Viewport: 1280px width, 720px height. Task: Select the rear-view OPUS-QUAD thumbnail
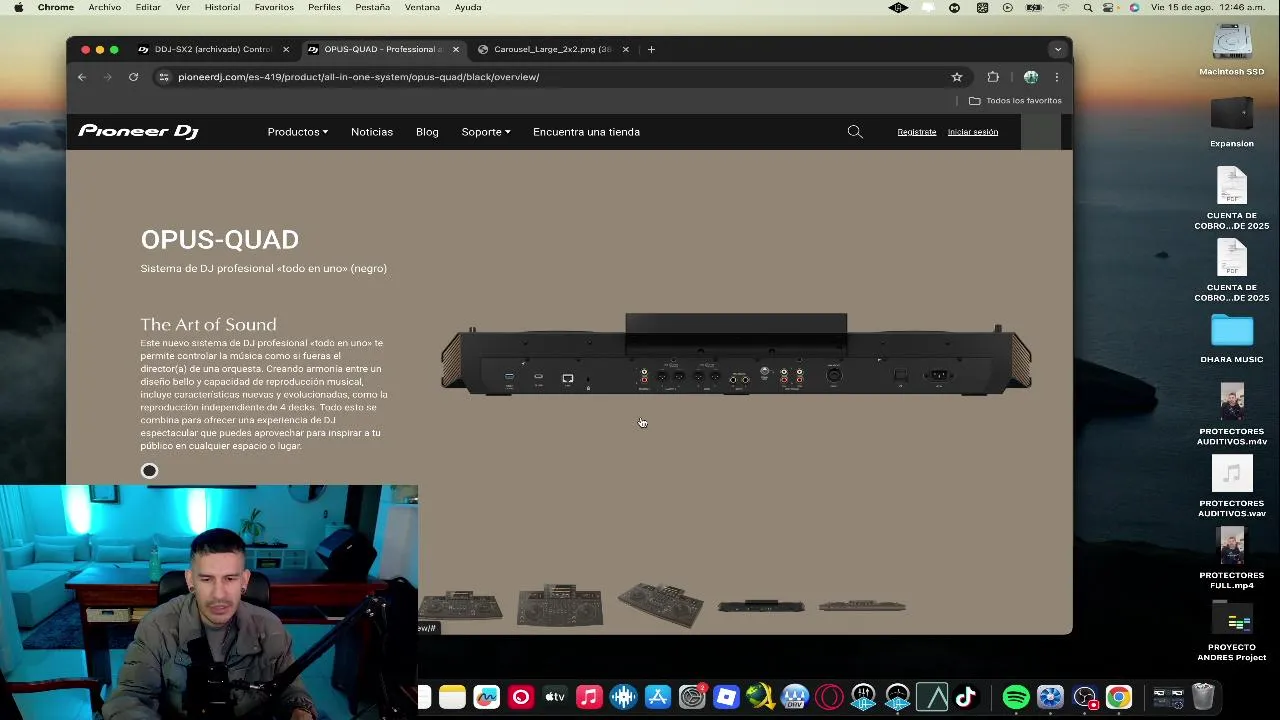click(761, 606)
